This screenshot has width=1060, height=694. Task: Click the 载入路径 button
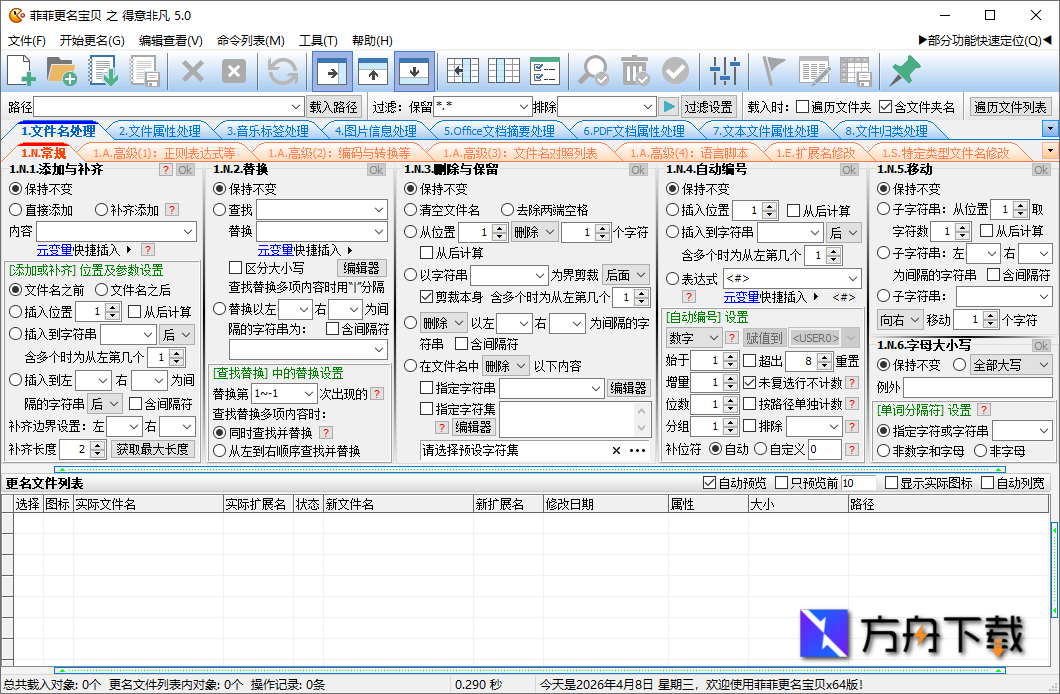point(334,107)
